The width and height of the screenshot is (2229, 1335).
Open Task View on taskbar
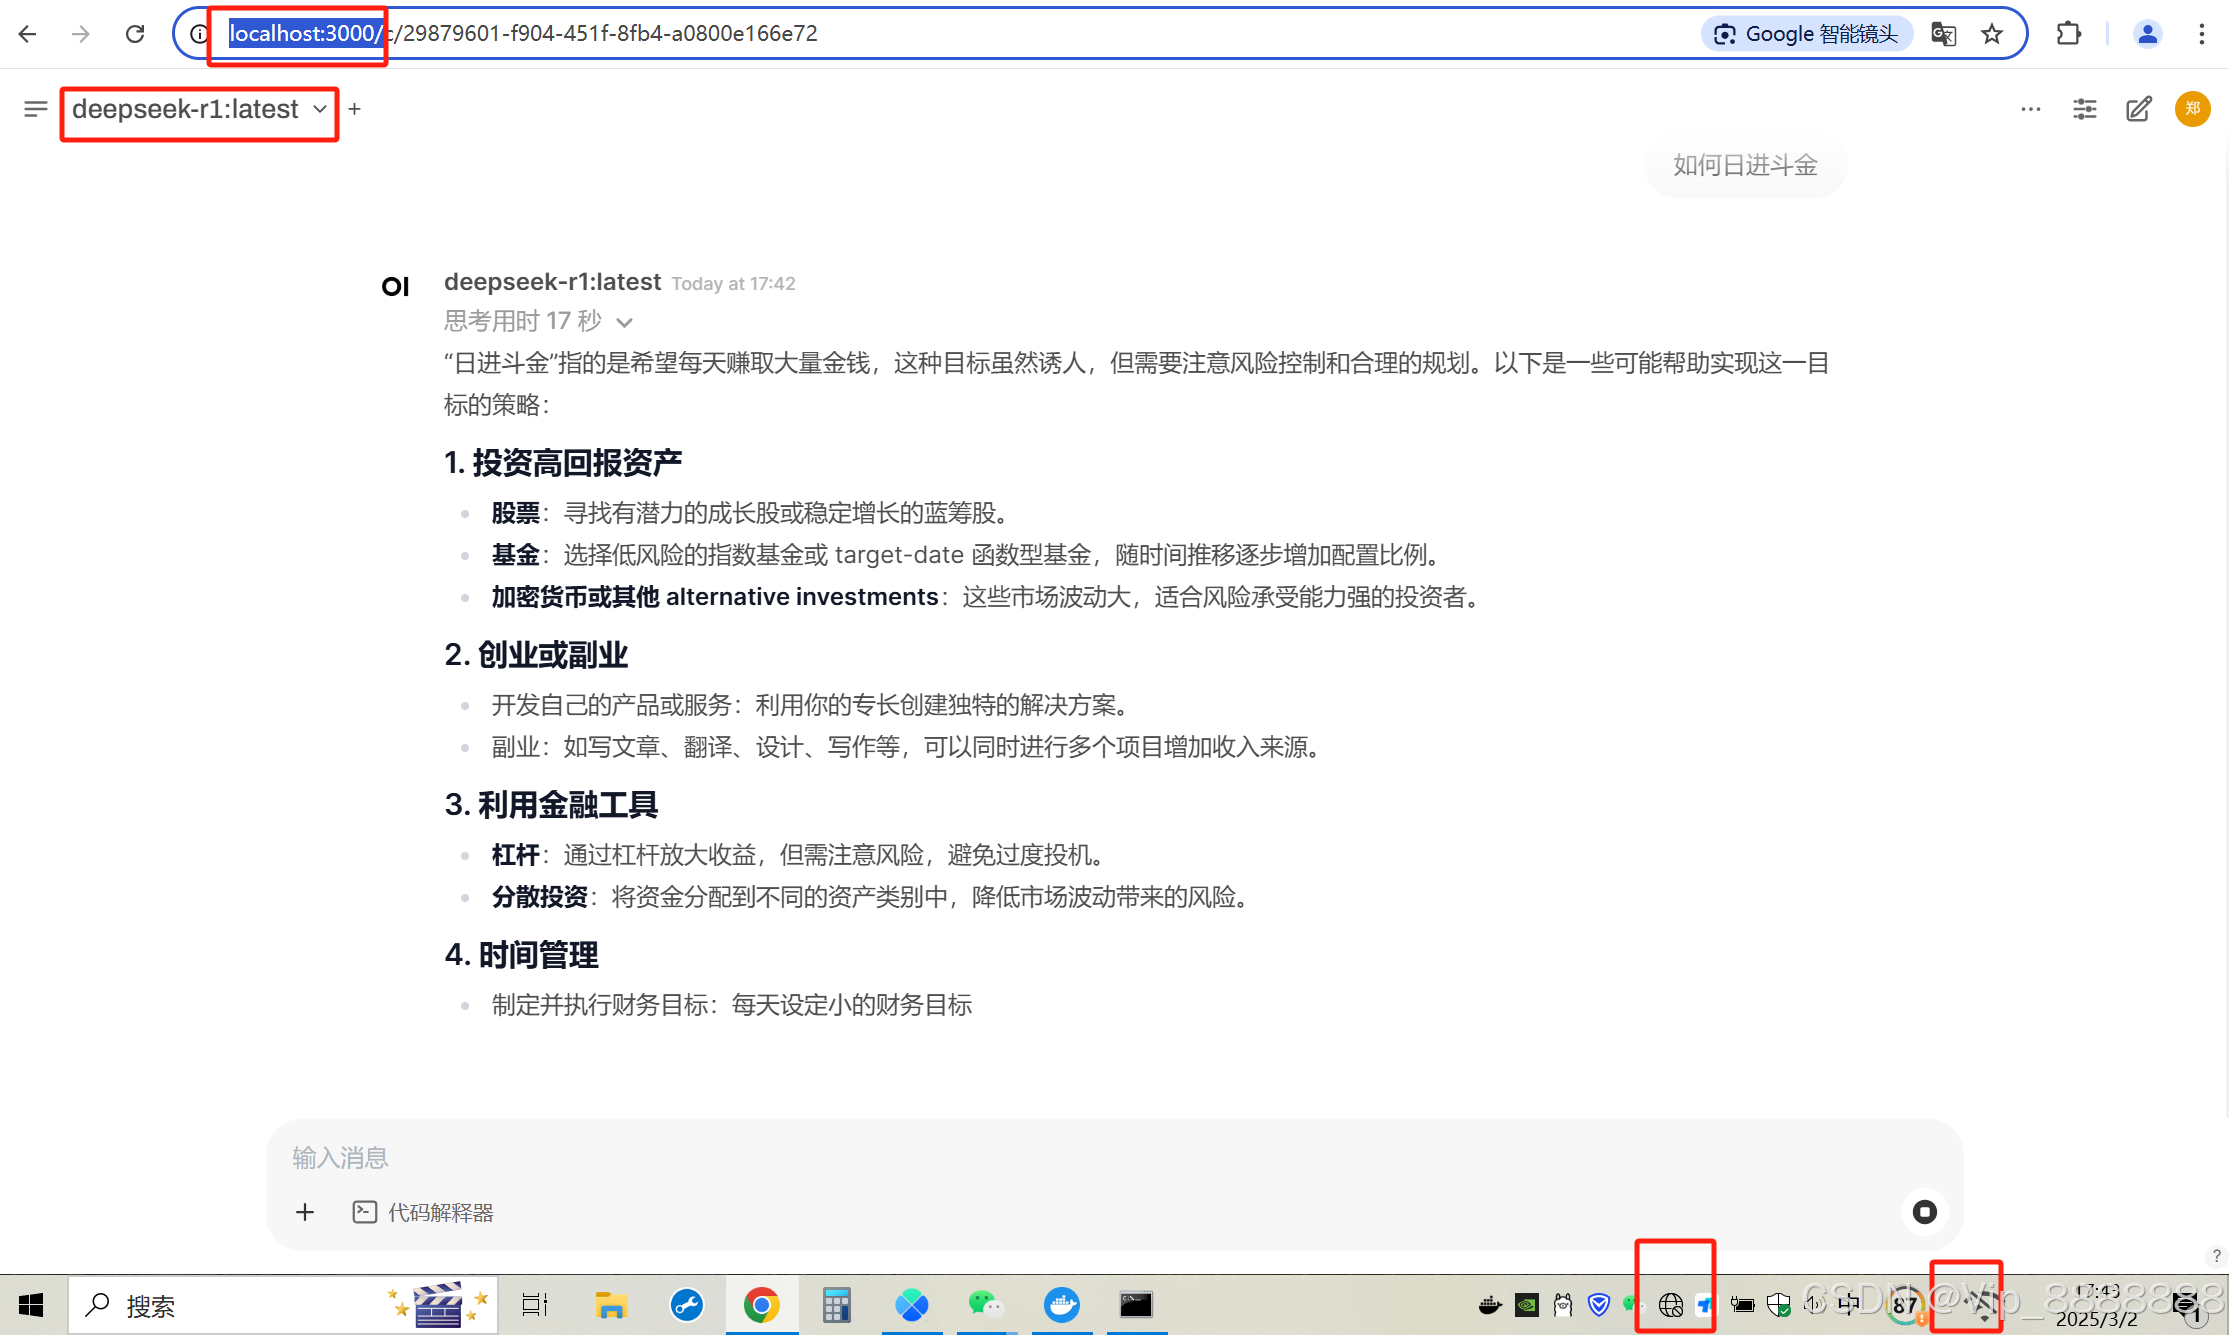point(535,1305)
